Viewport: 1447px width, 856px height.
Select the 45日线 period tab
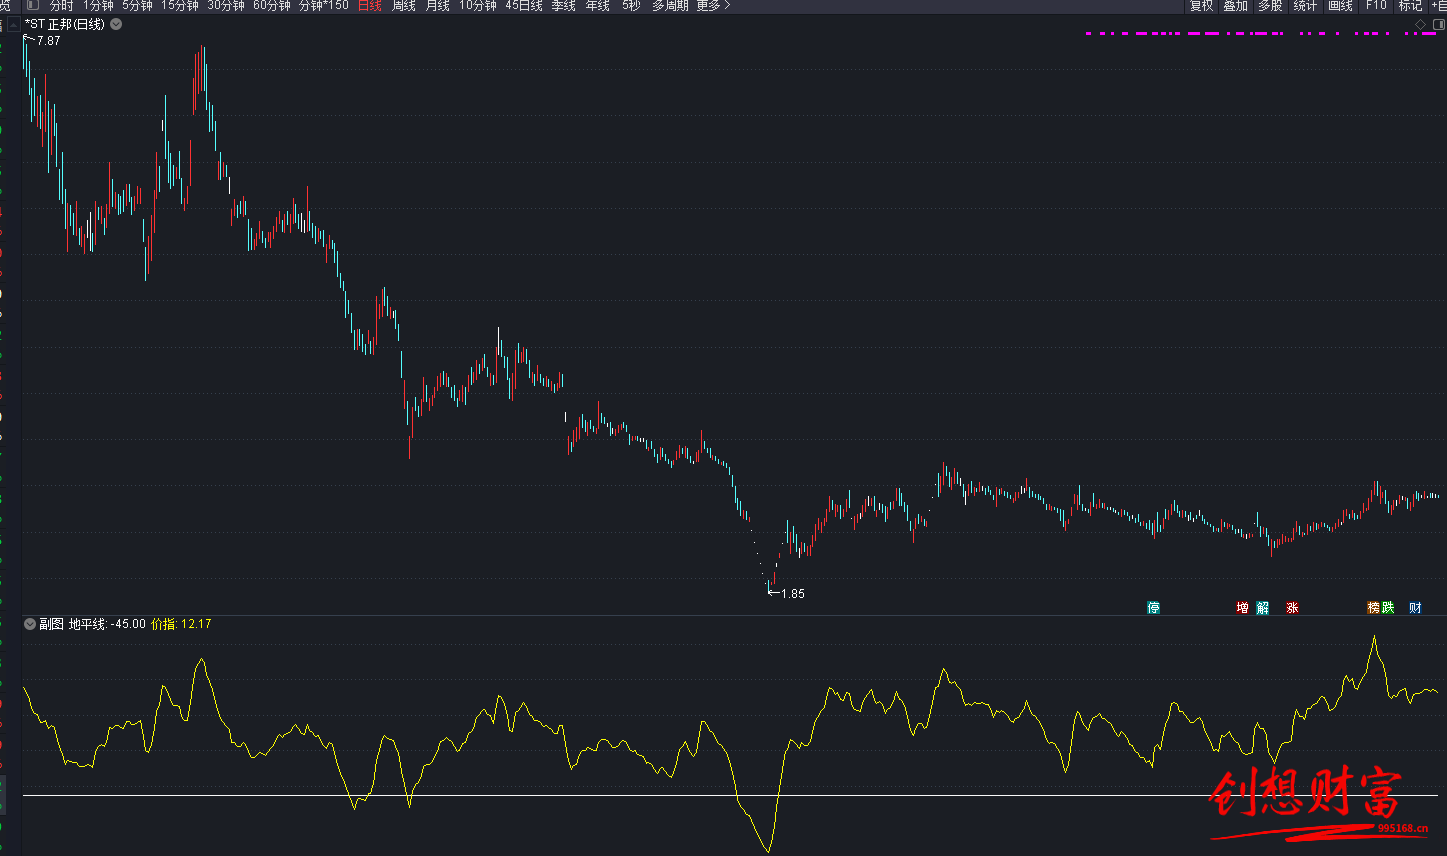(x=524, y=6)
